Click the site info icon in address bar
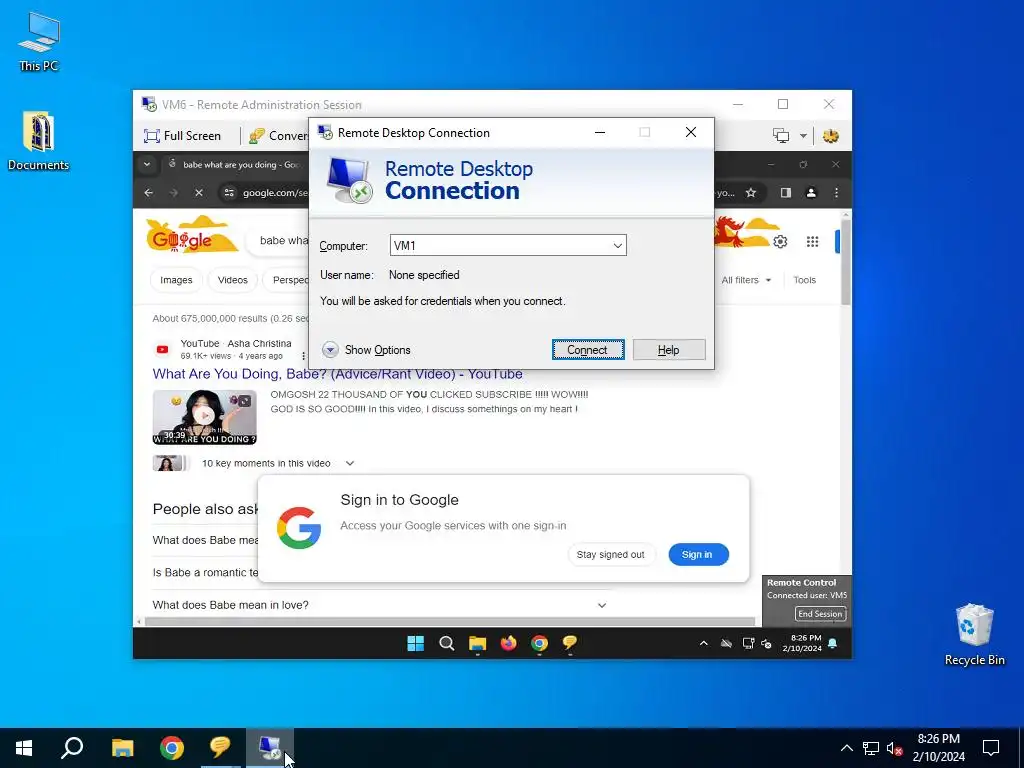This screenshot has height=768, width=1024. (229, 193)
